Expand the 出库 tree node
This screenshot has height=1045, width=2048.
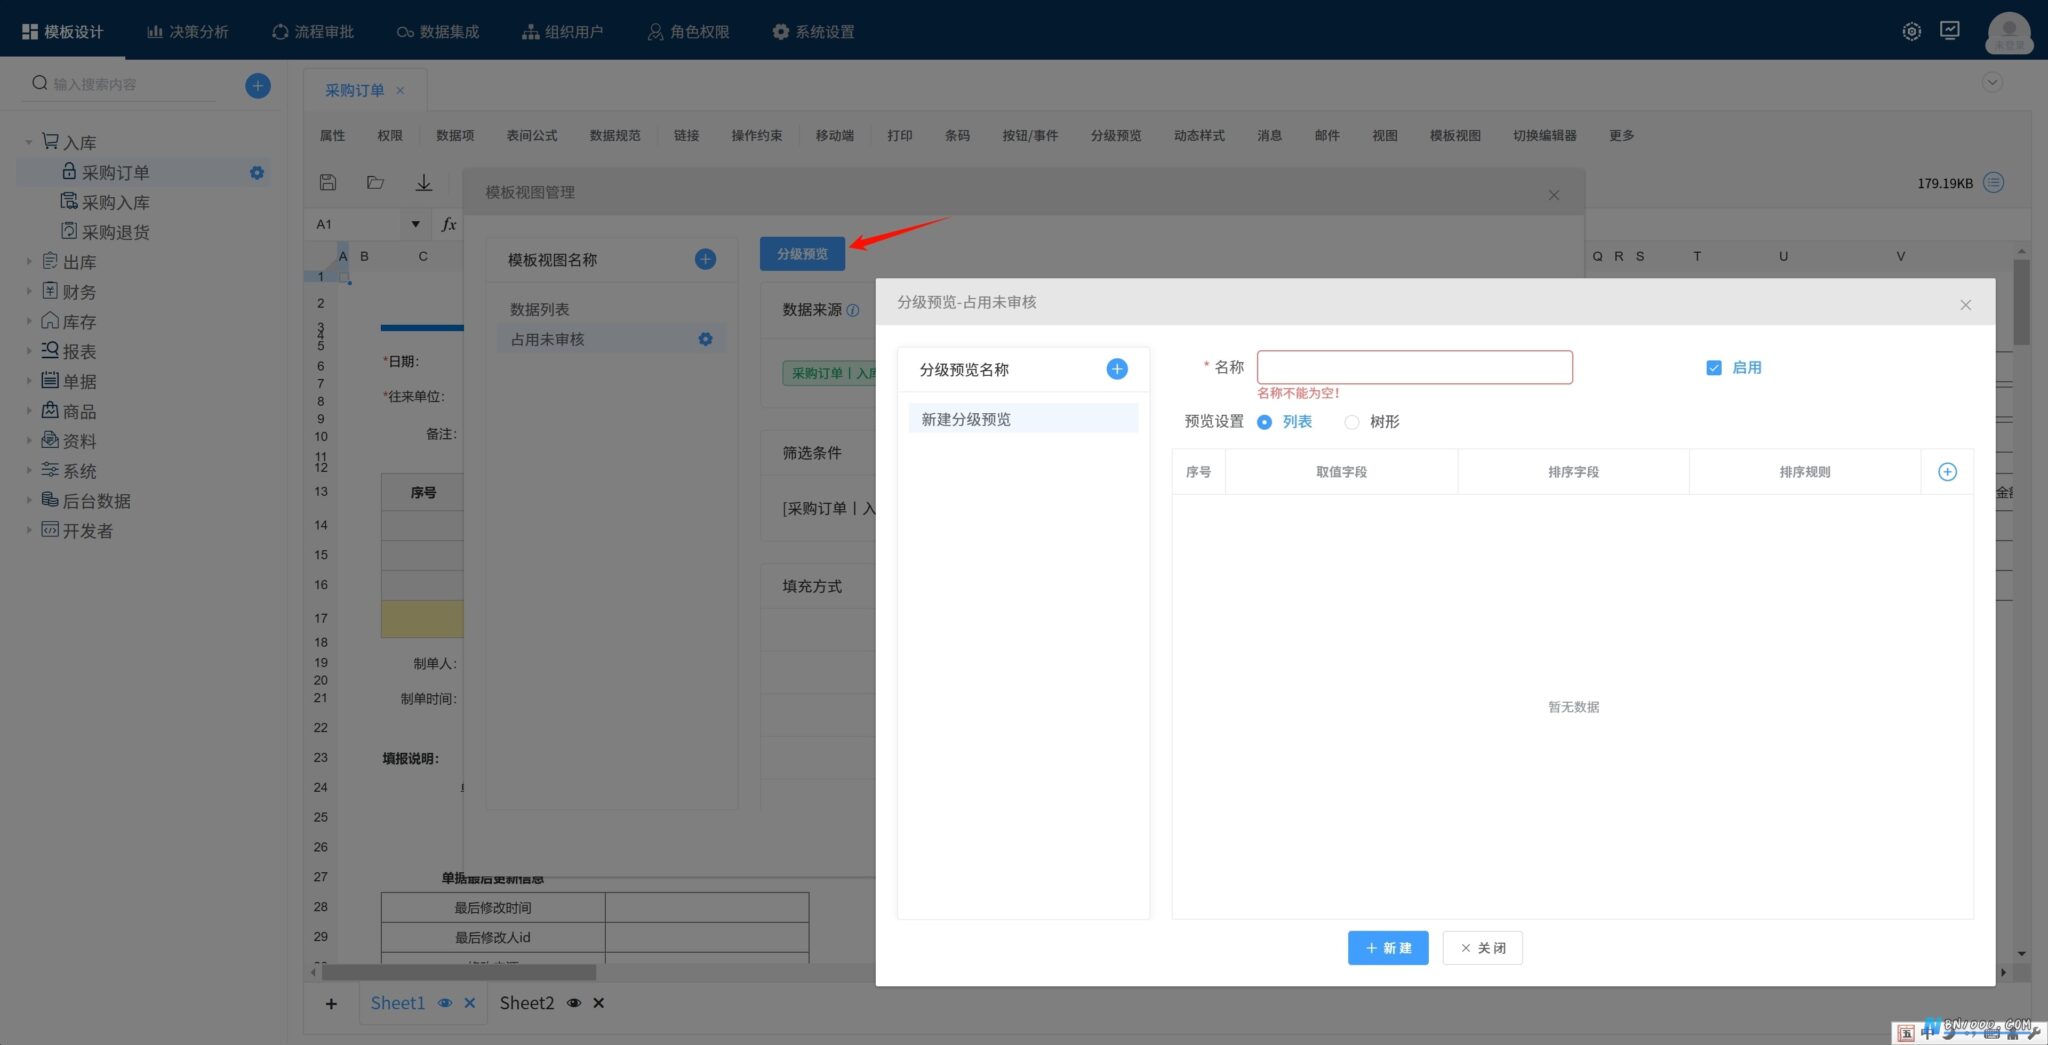(29, 262)
